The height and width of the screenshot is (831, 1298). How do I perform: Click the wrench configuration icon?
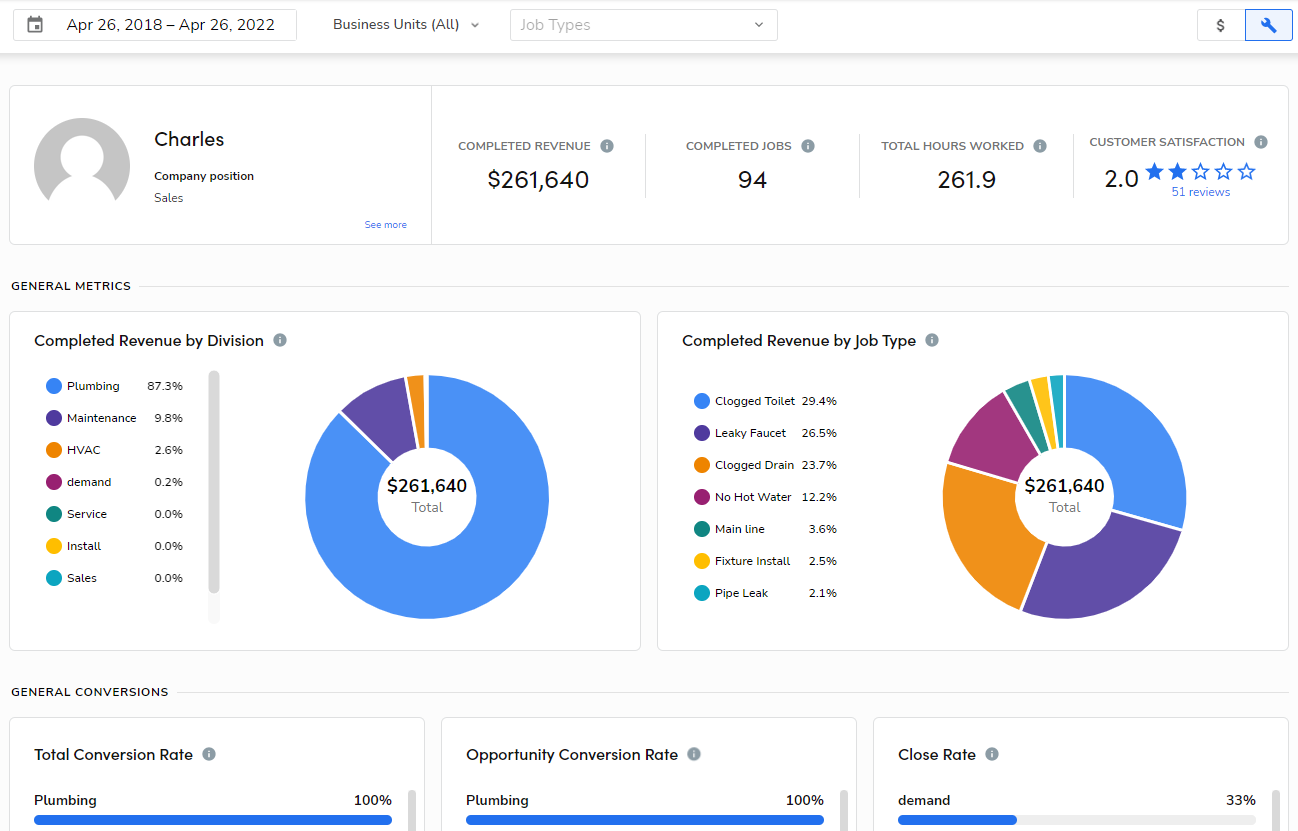pos(1268,24)
